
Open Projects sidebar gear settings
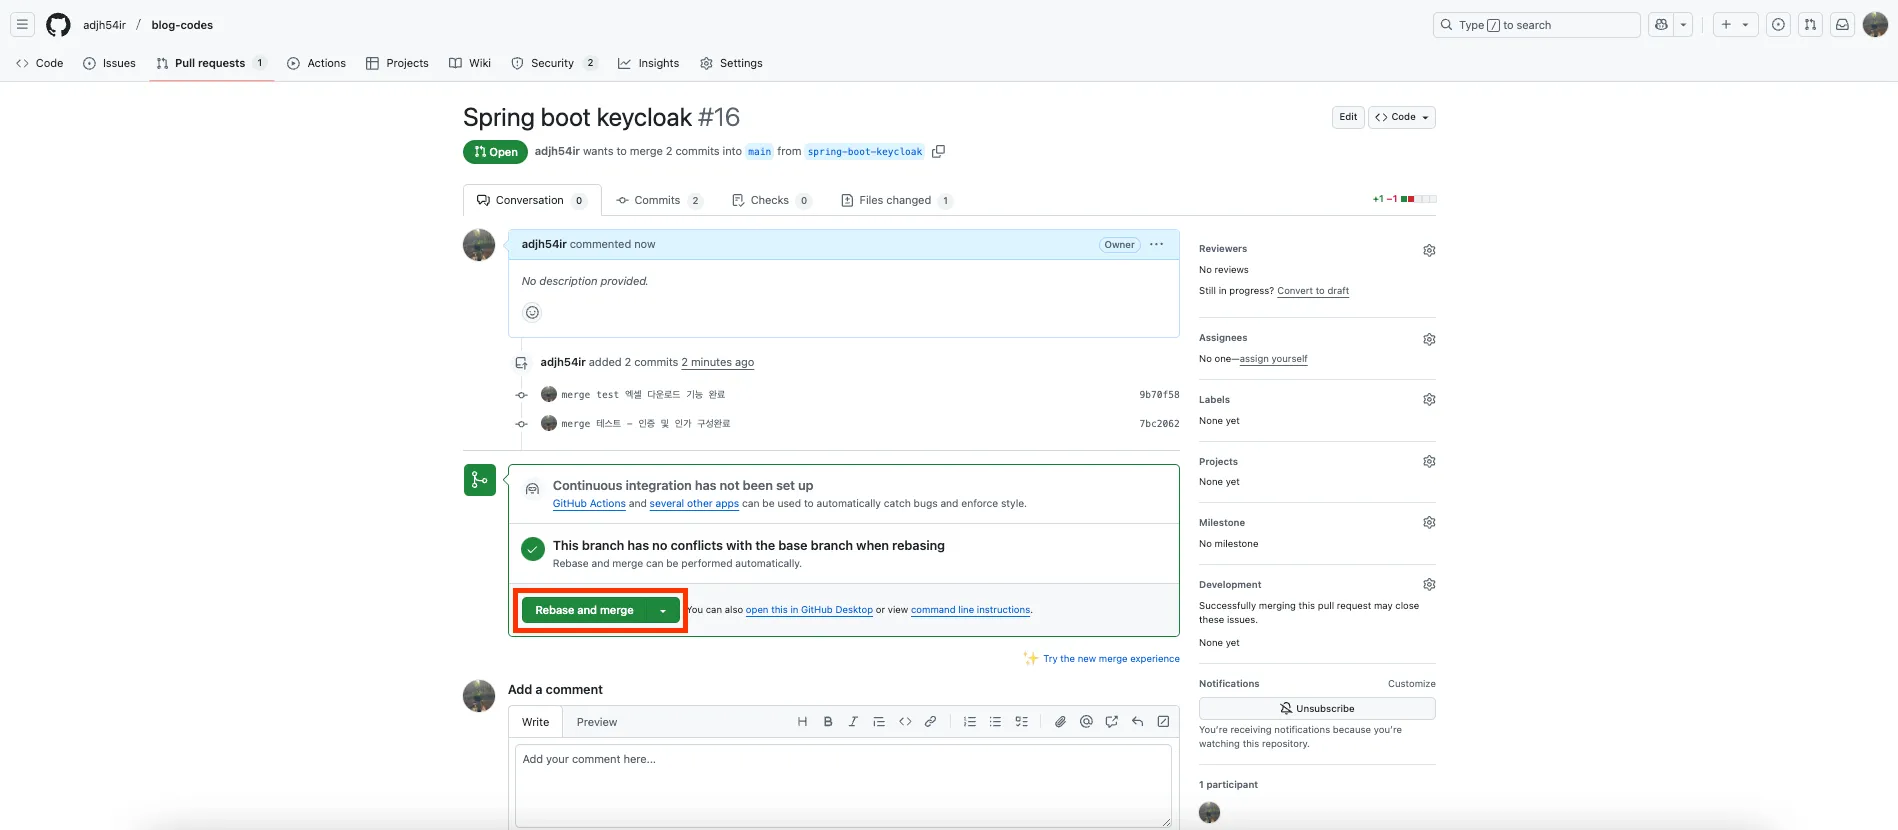[x=1429, y=461]
